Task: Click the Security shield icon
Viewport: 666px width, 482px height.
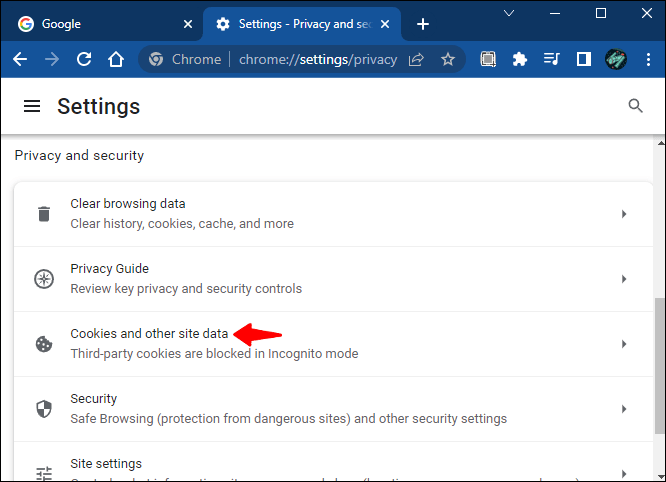Action: click(44, 409)
